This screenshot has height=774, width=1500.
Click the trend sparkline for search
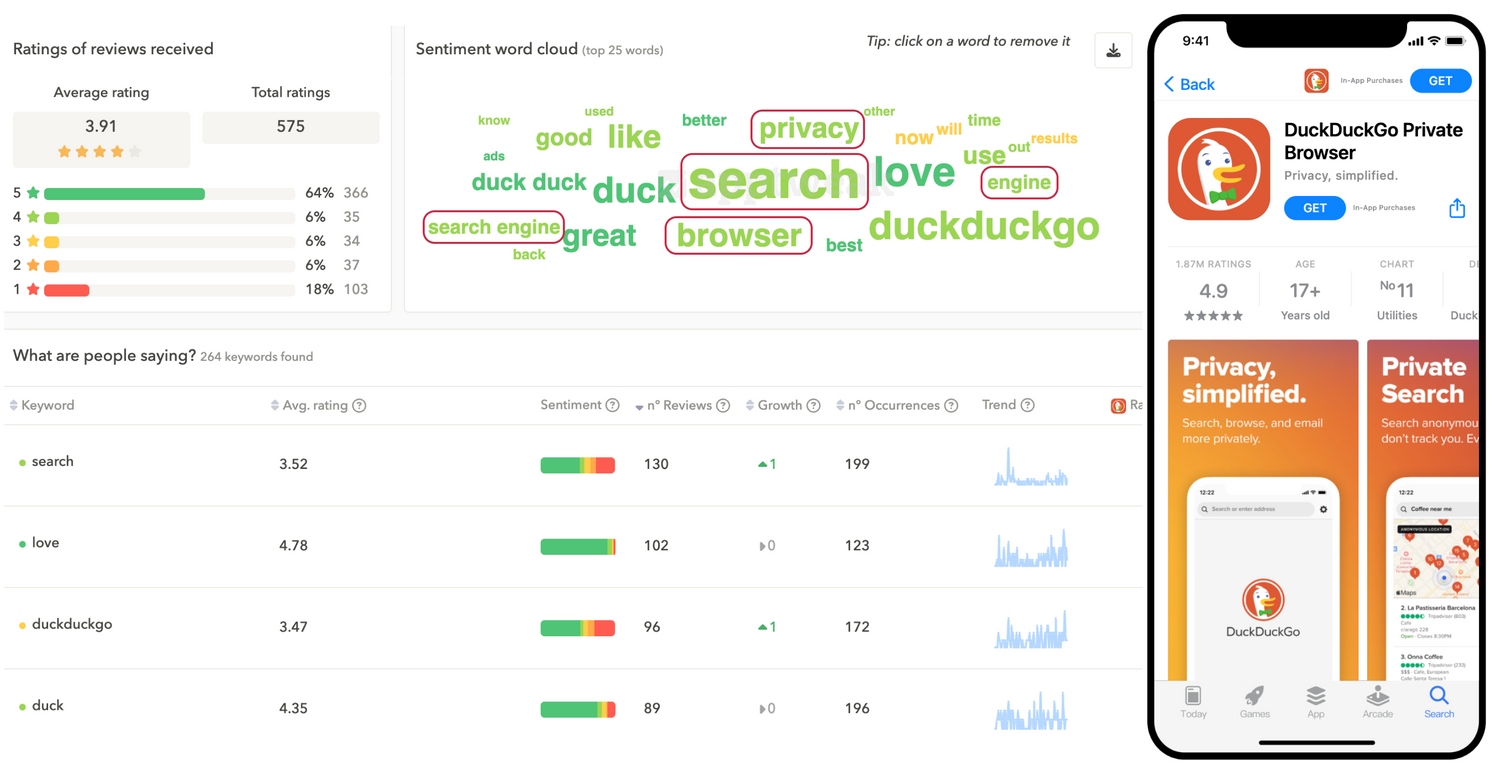(x=1031, y=467)
